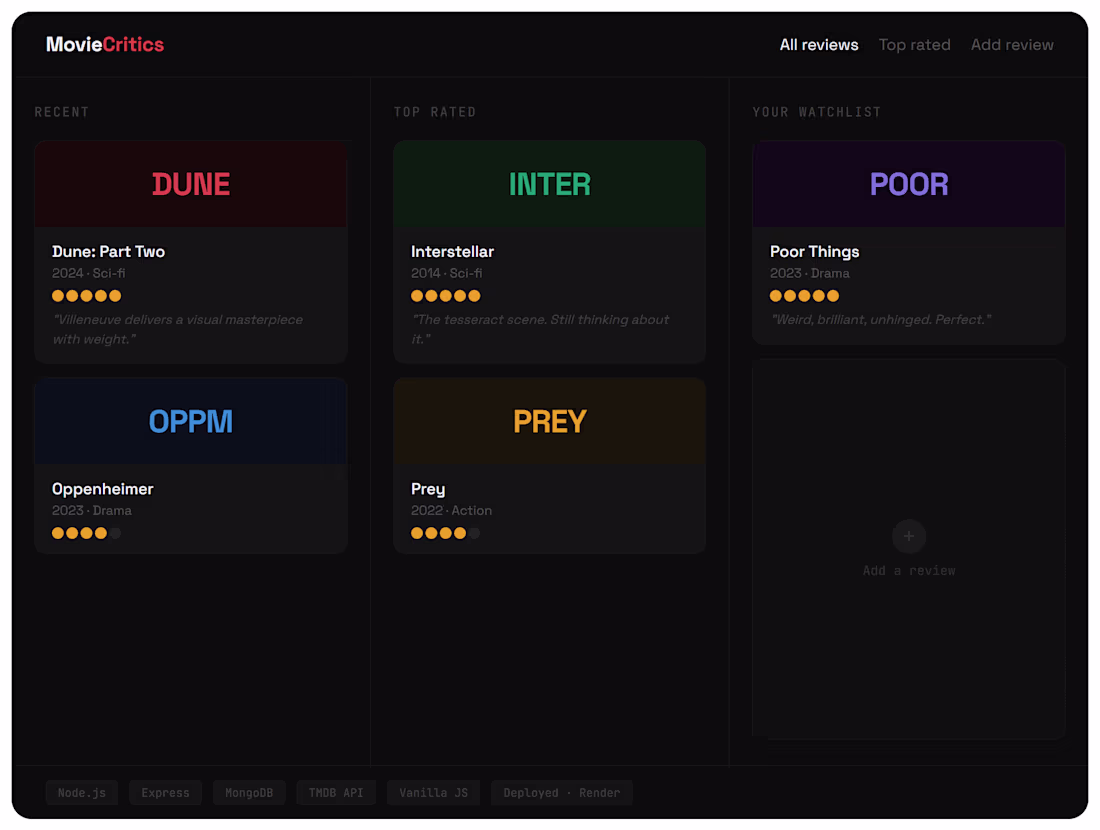This screenshot has height=830, width=1100.
Task: Click the TOP RATED column heading
Action: [435, 112]
